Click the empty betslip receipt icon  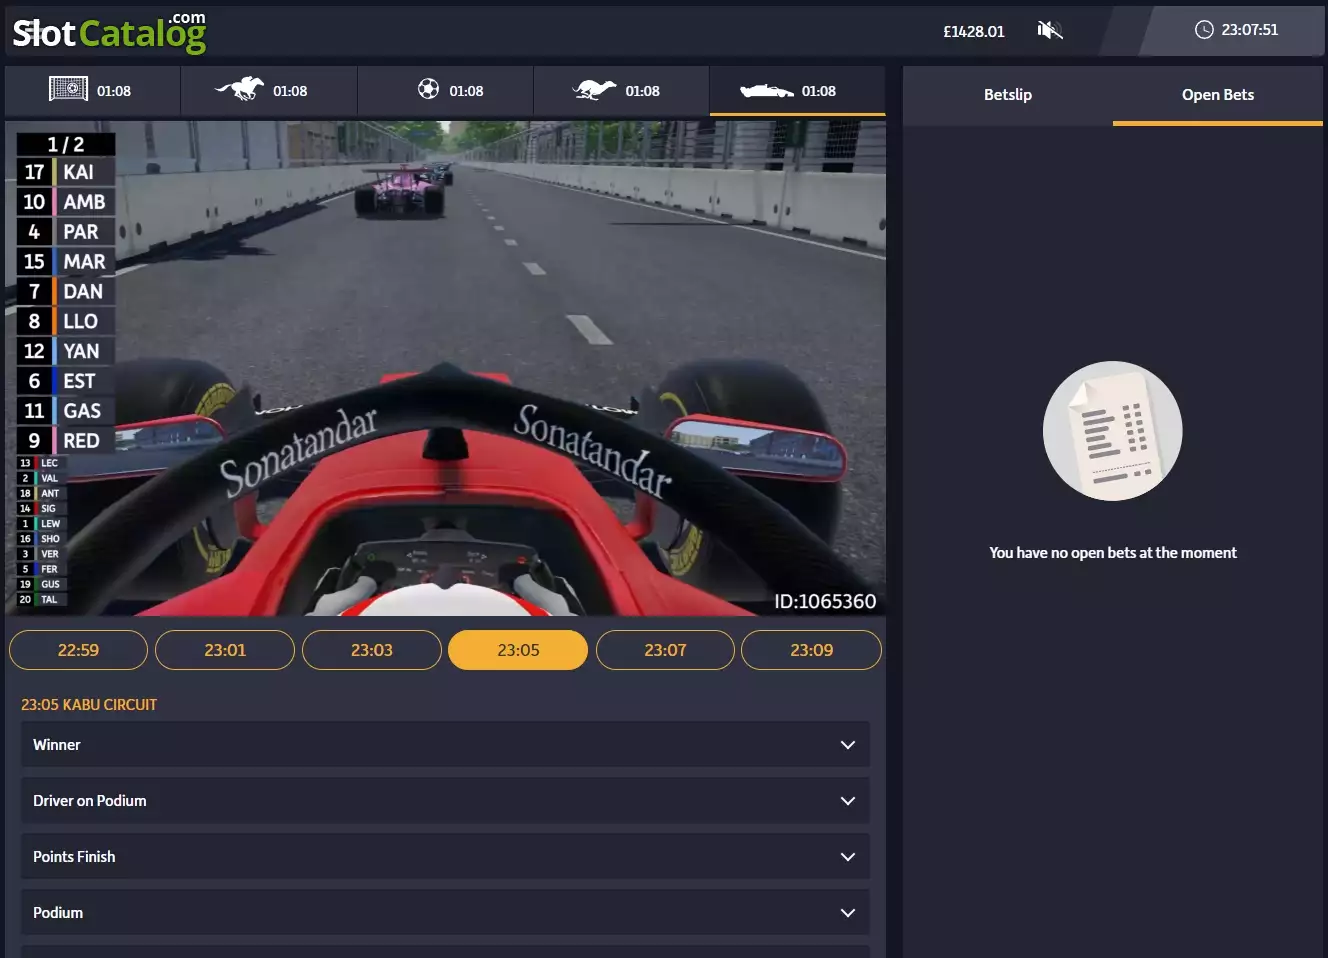click(1112, 431)
